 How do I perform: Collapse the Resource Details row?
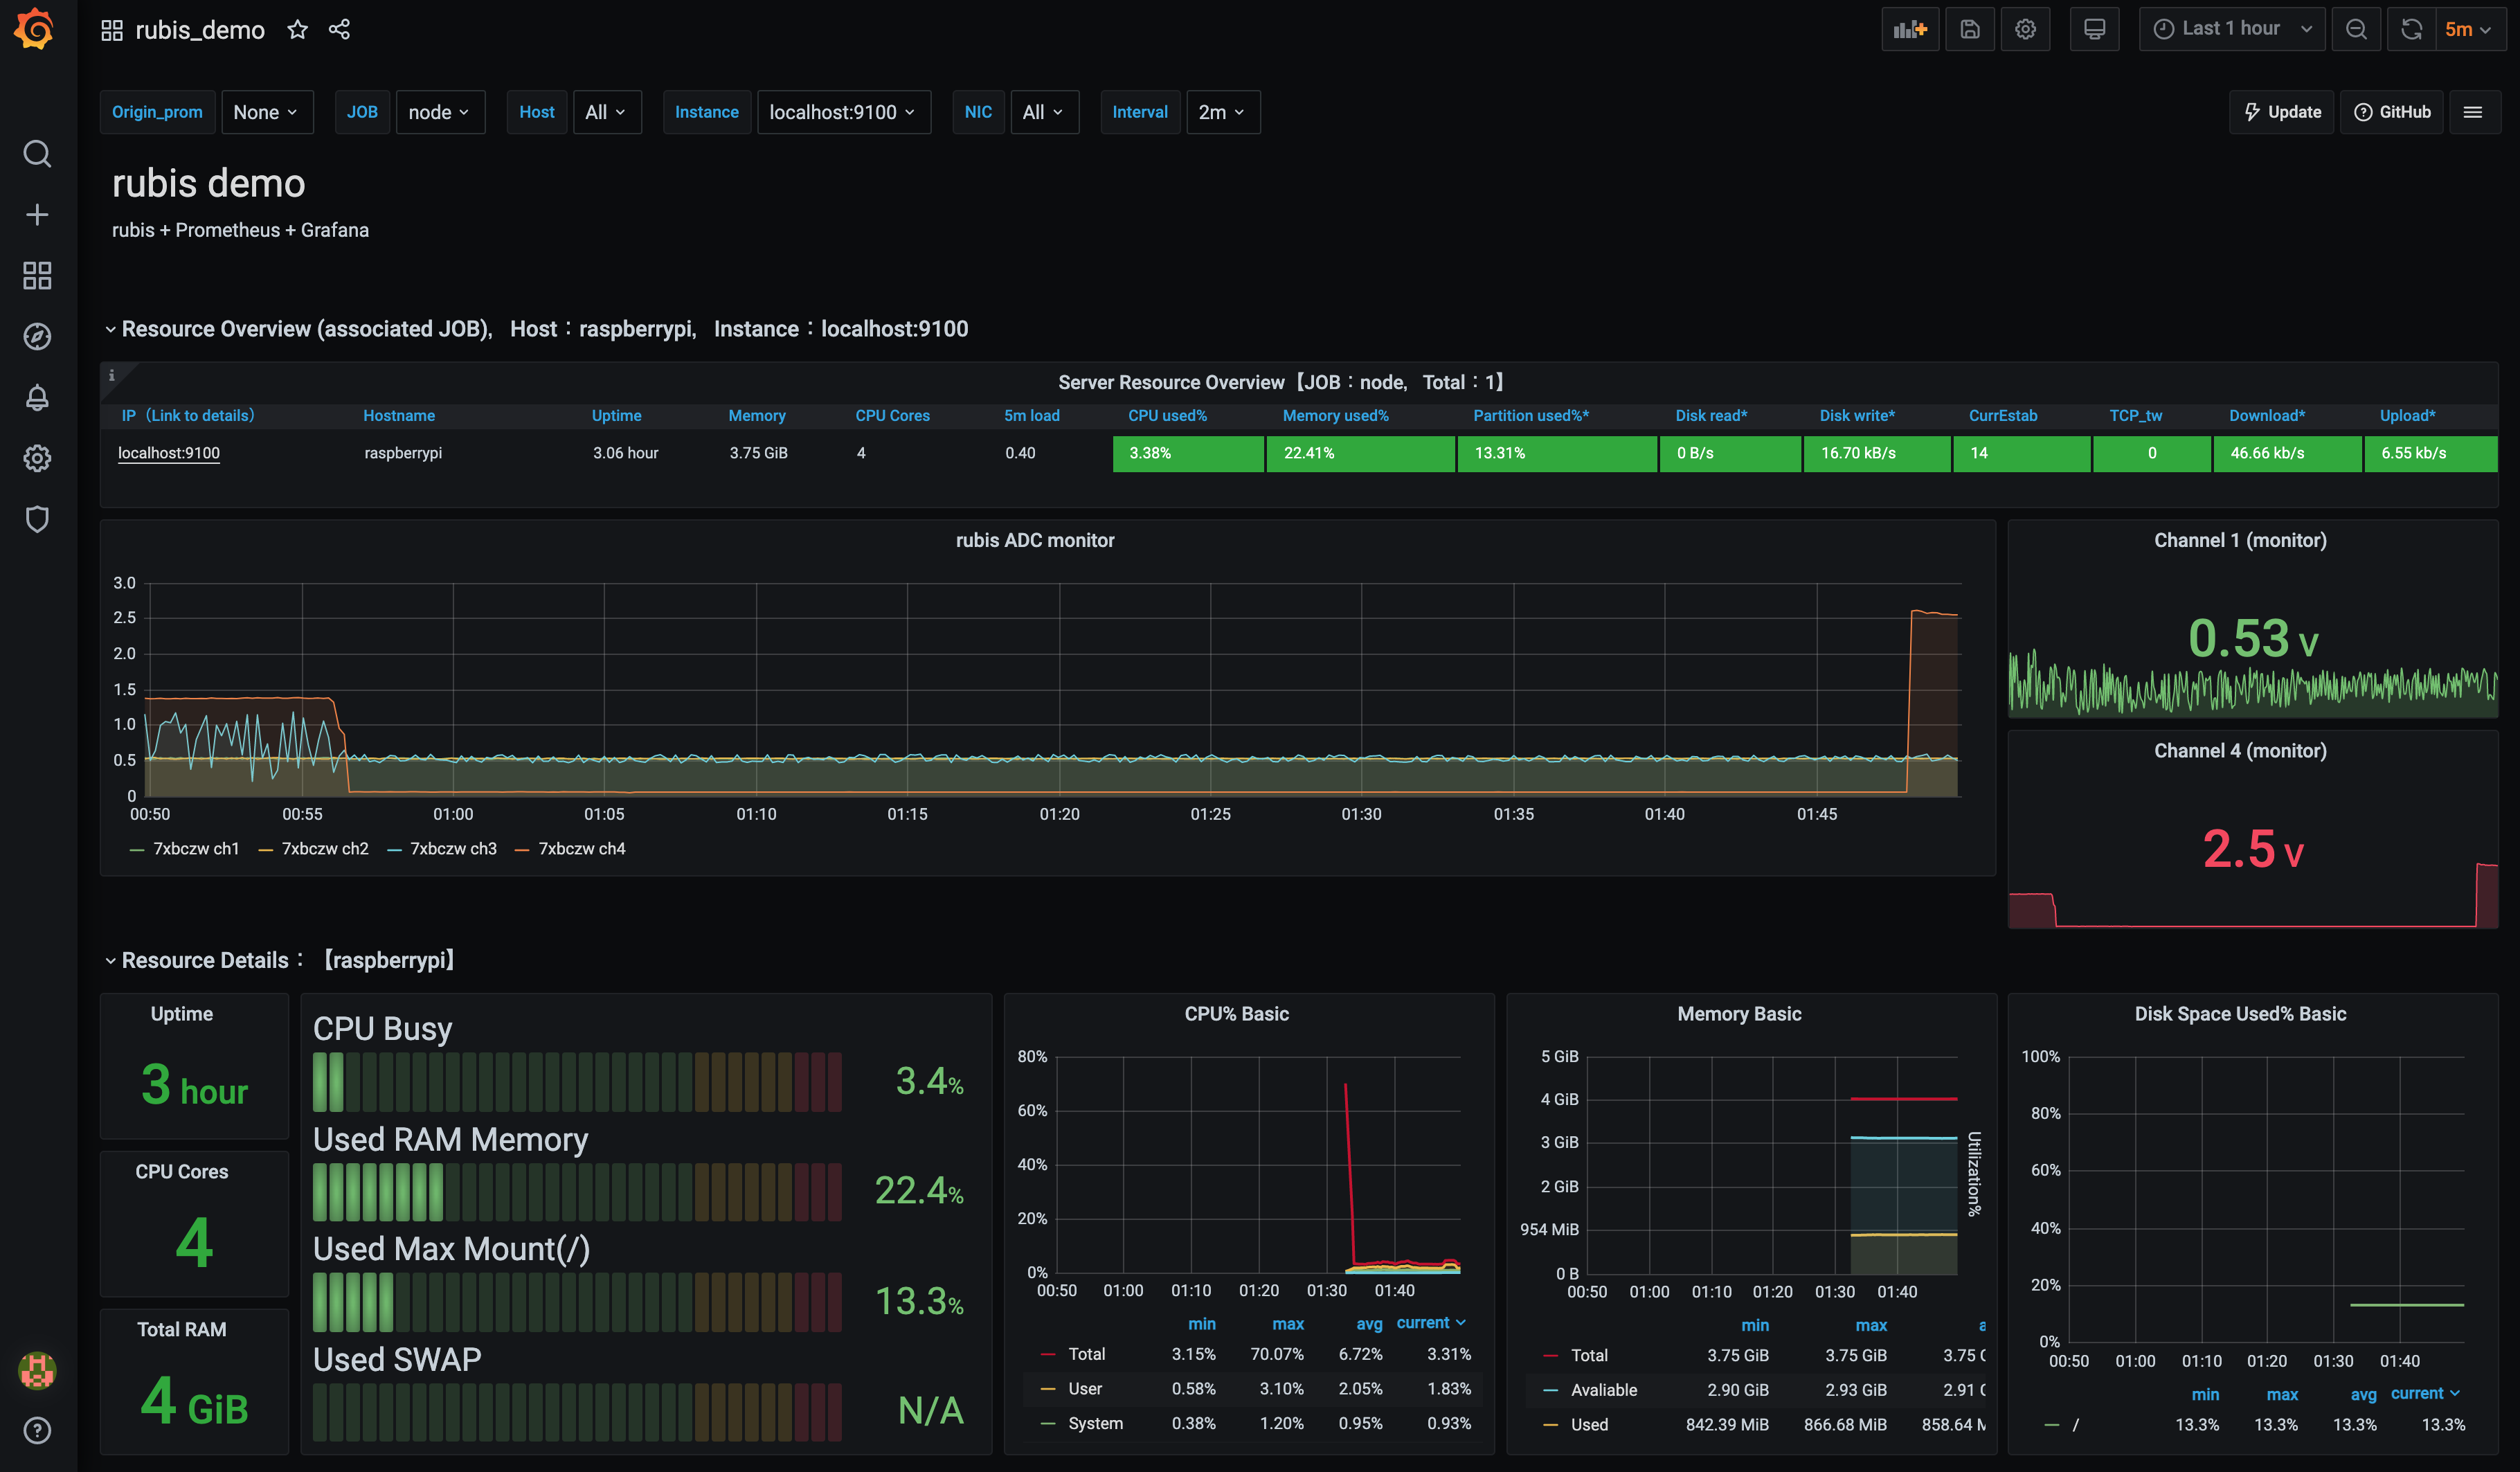[x=204, y=960]
